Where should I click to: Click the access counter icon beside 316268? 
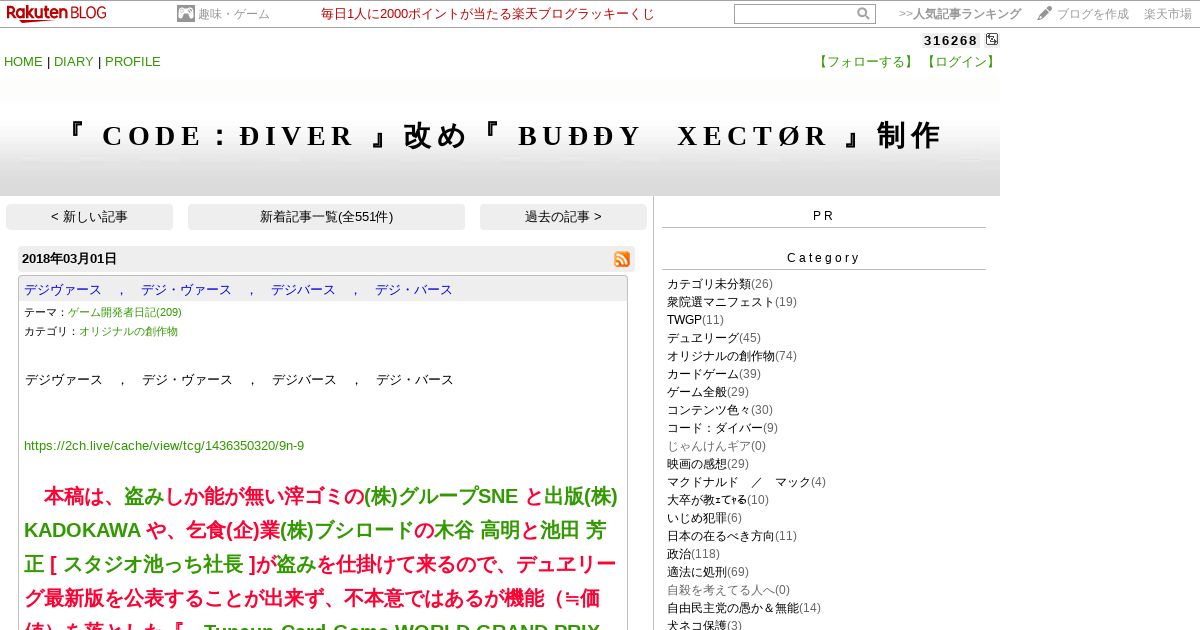tap(992, 40)
